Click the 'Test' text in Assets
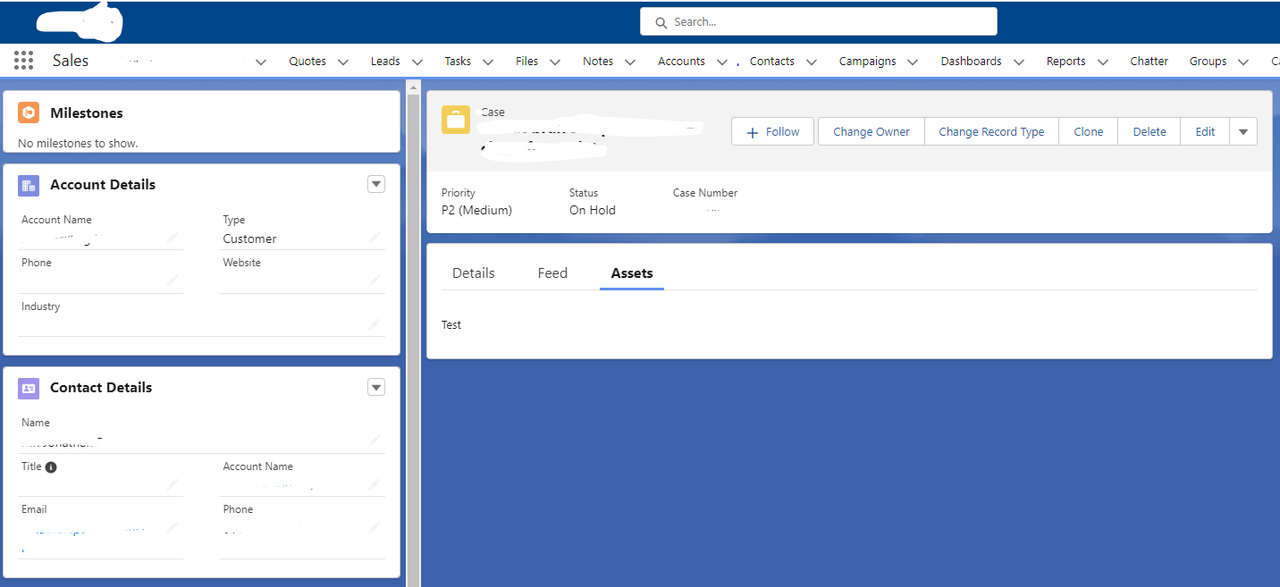 coord(451,325)
